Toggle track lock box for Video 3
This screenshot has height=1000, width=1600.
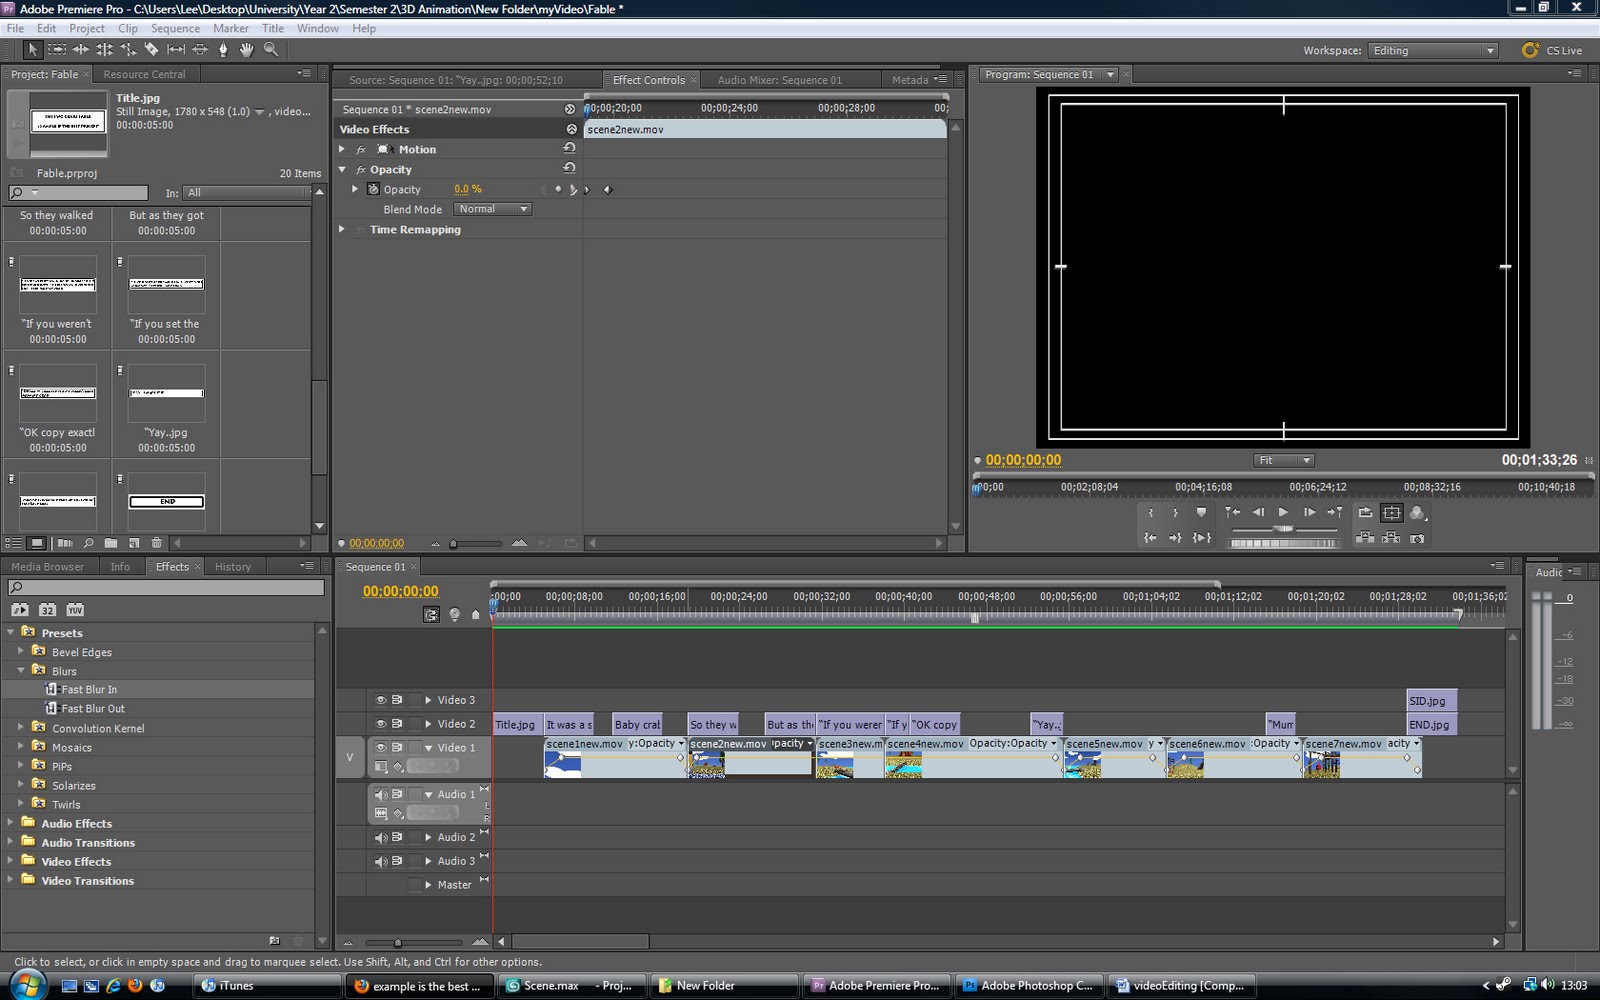414,700
